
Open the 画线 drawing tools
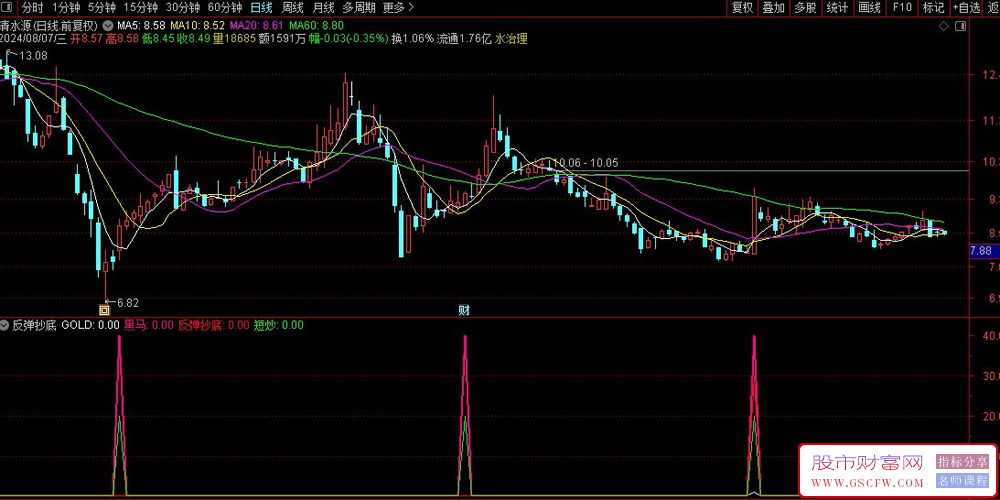[x=870, y=8]
